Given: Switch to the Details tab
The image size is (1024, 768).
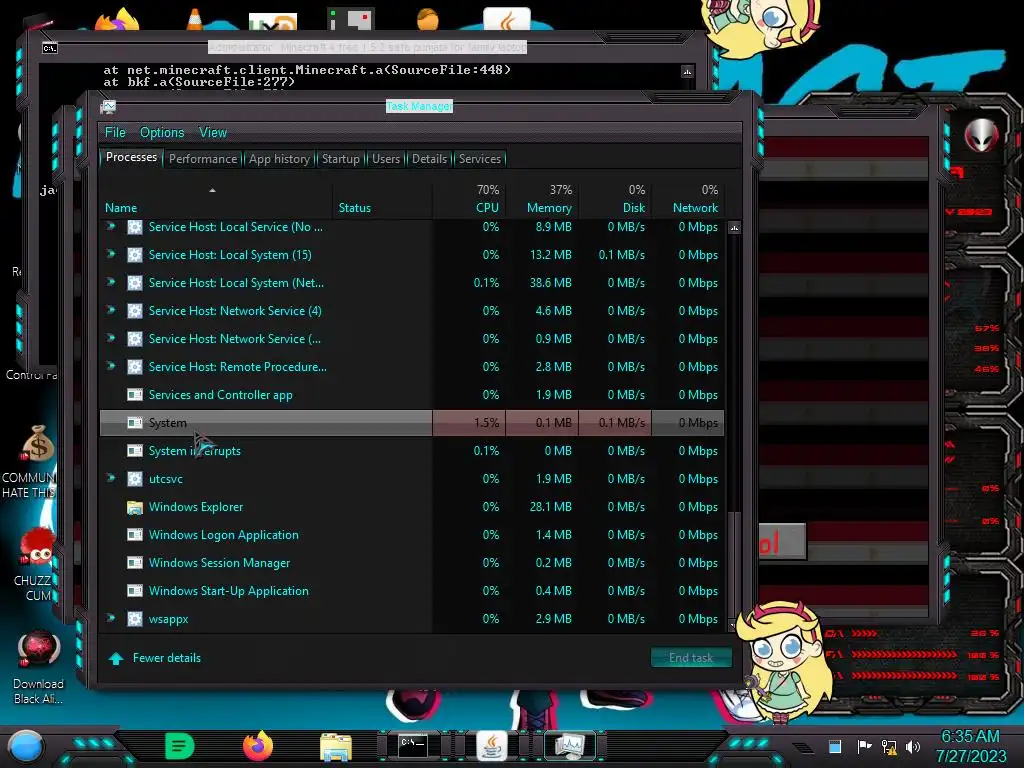Looking at the screenshot, I should tap(430, 159).
